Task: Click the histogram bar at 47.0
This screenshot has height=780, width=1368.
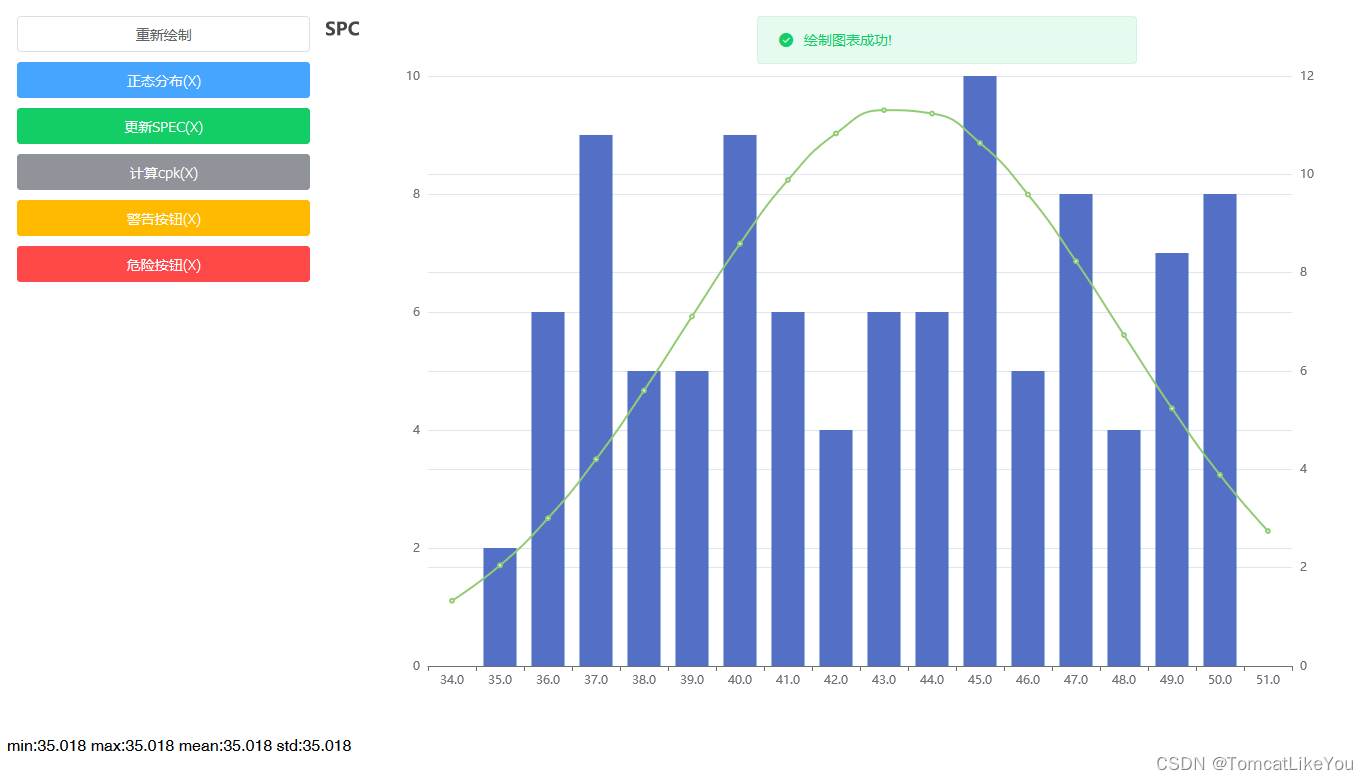Action: [x=1076, y=430]
